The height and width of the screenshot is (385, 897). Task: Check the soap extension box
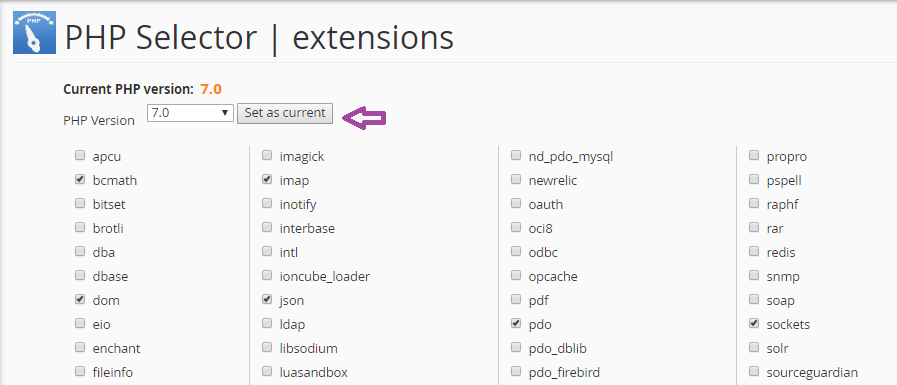[x=754, y=299]
